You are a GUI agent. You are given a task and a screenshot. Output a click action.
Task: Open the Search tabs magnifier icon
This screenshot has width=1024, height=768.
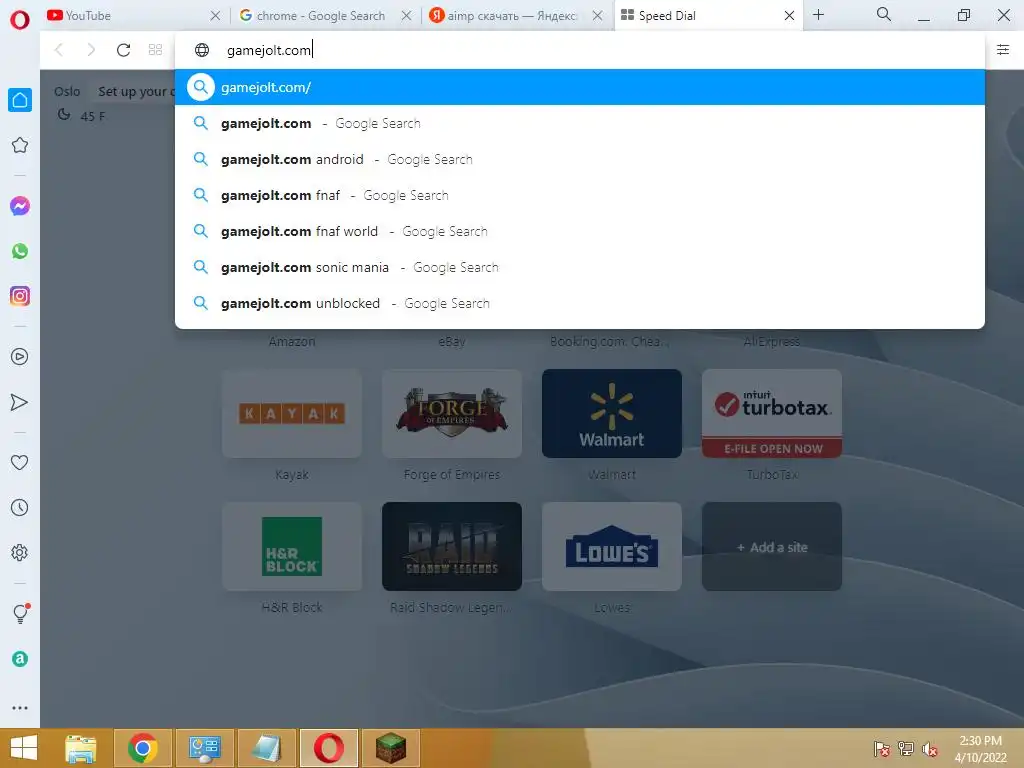click(x=884, y=14)
